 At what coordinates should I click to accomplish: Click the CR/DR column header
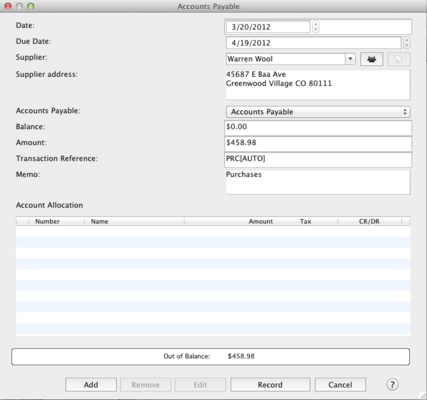pos(369,221)
